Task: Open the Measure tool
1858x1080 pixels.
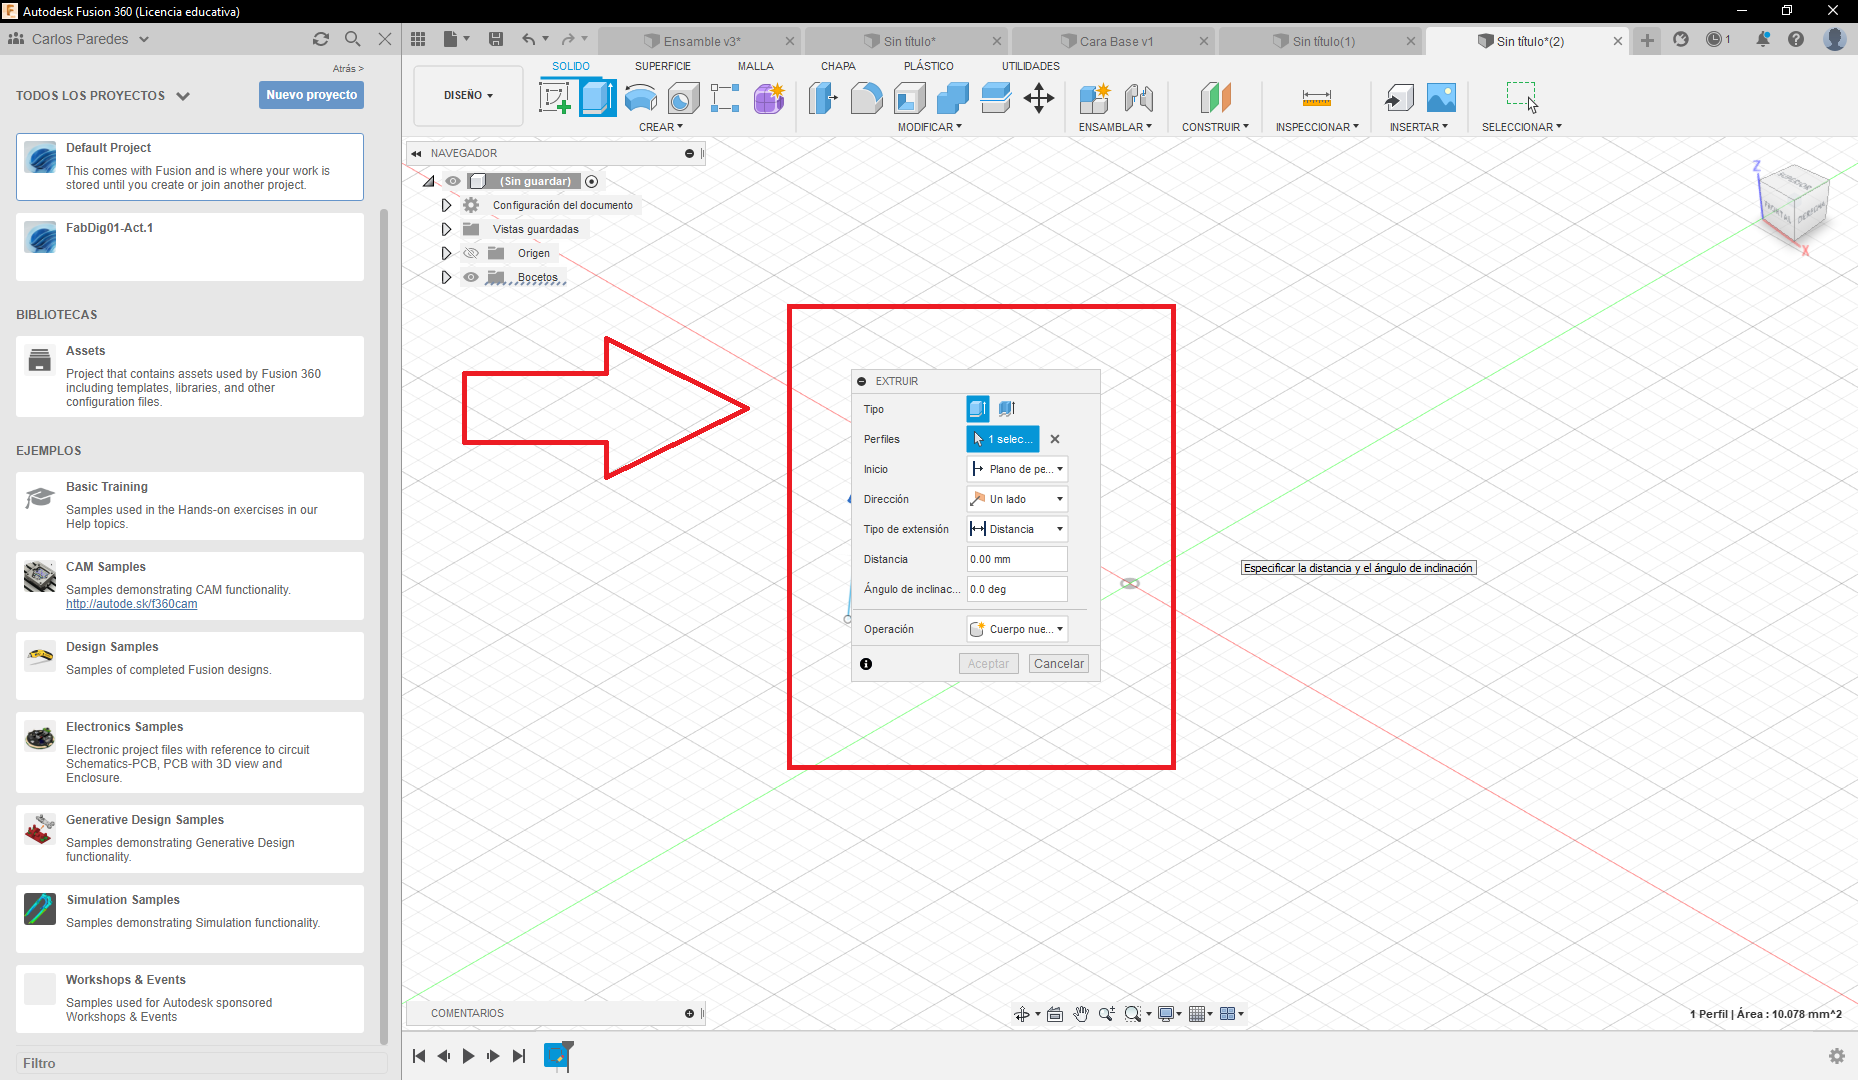Action: (x=1317, y=98)
